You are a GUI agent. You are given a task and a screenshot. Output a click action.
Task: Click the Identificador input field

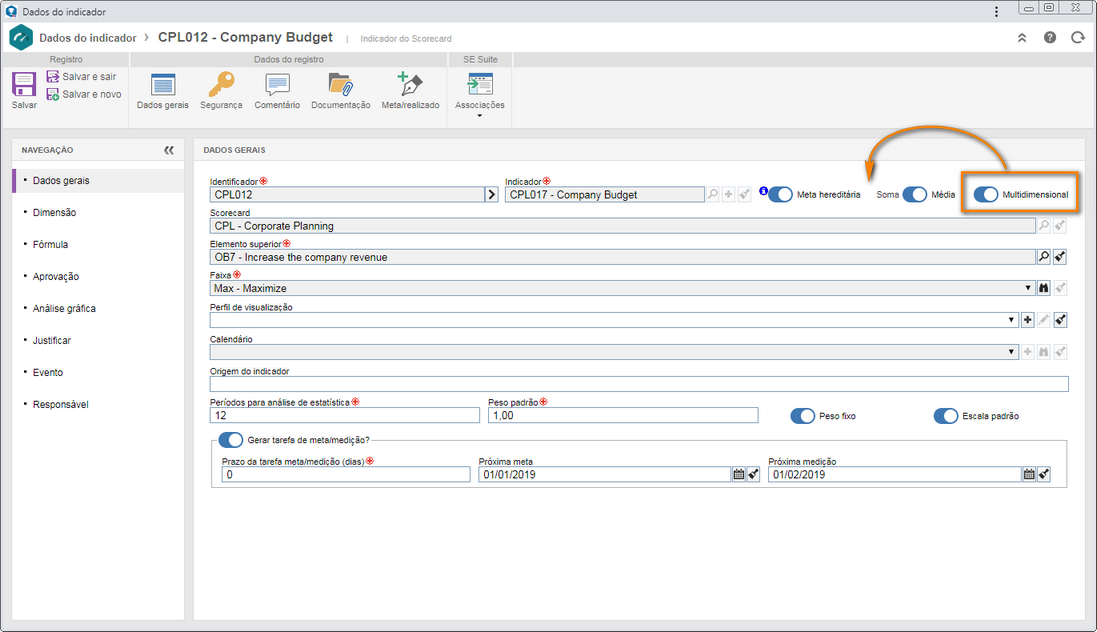click(x=347, y=195)
